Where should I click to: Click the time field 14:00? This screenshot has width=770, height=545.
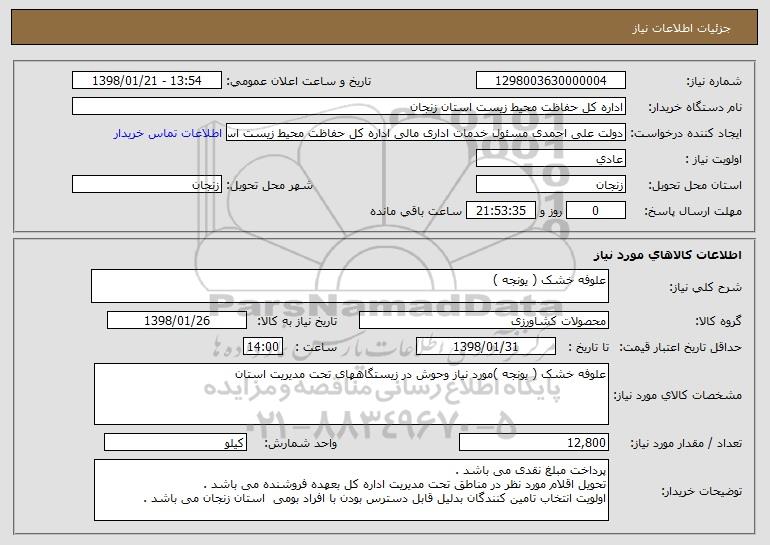point(263,347)
